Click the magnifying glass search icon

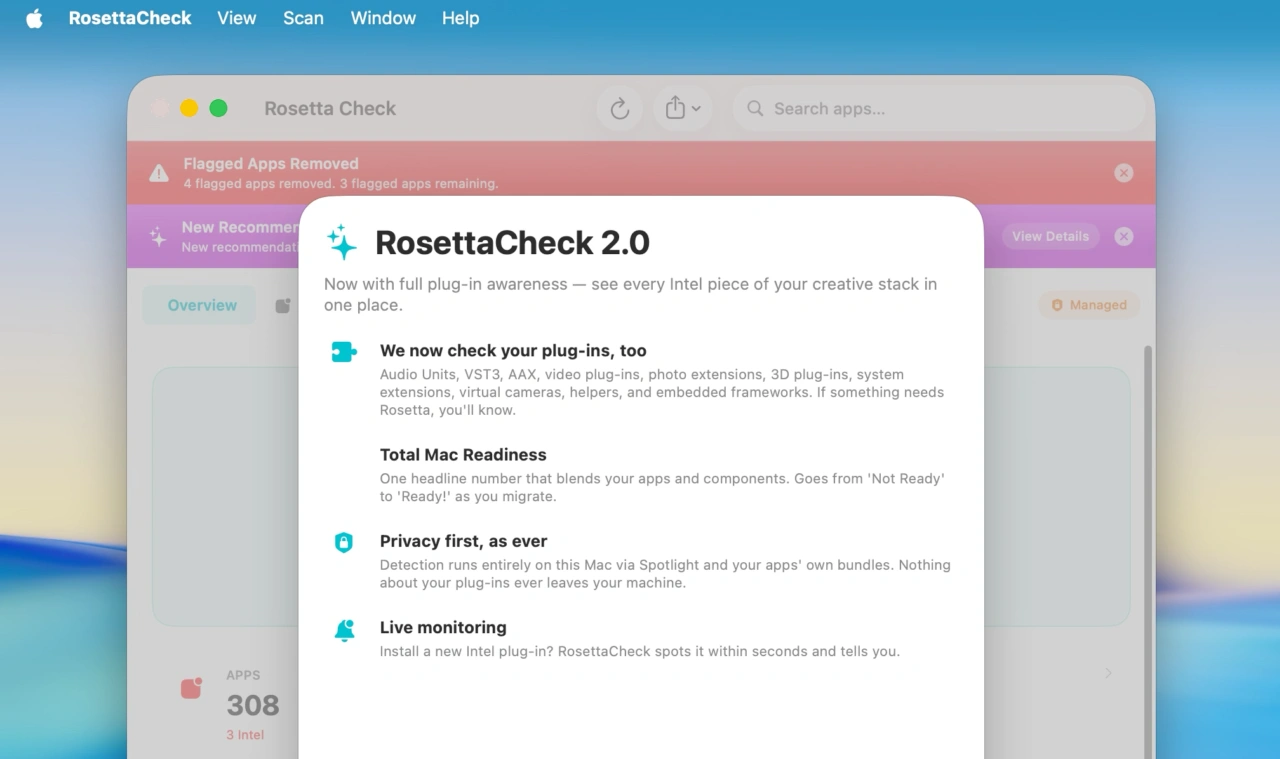point(755,108)
